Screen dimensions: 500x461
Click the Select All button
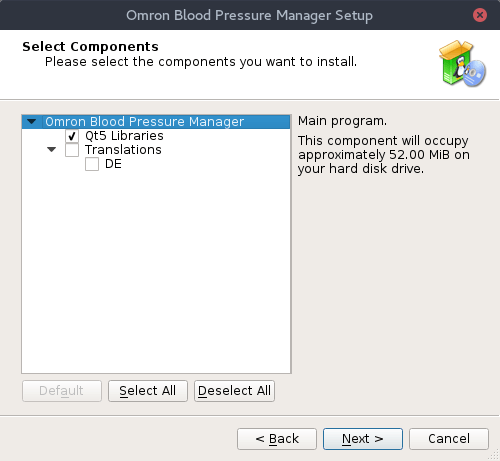pyautogui.click(x=148, y=391)
